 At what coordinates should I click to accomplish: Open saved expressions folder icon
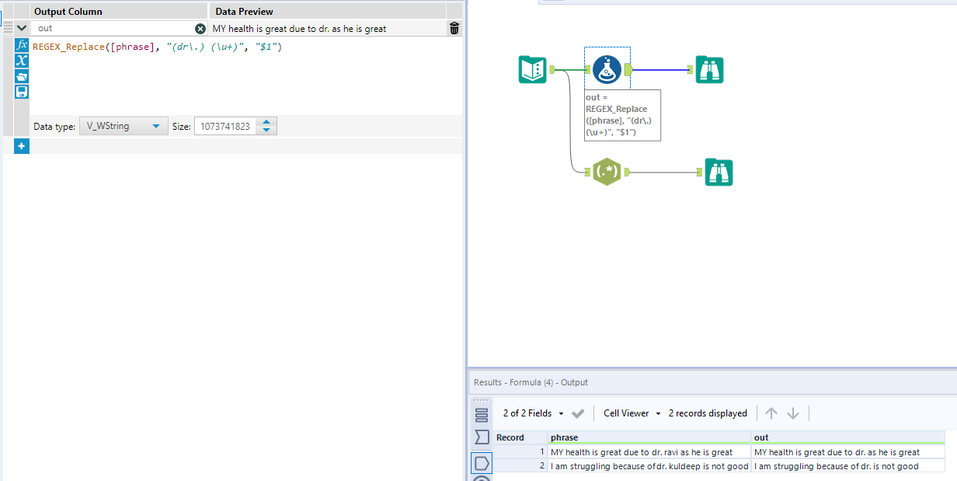(x=22, y=76)
